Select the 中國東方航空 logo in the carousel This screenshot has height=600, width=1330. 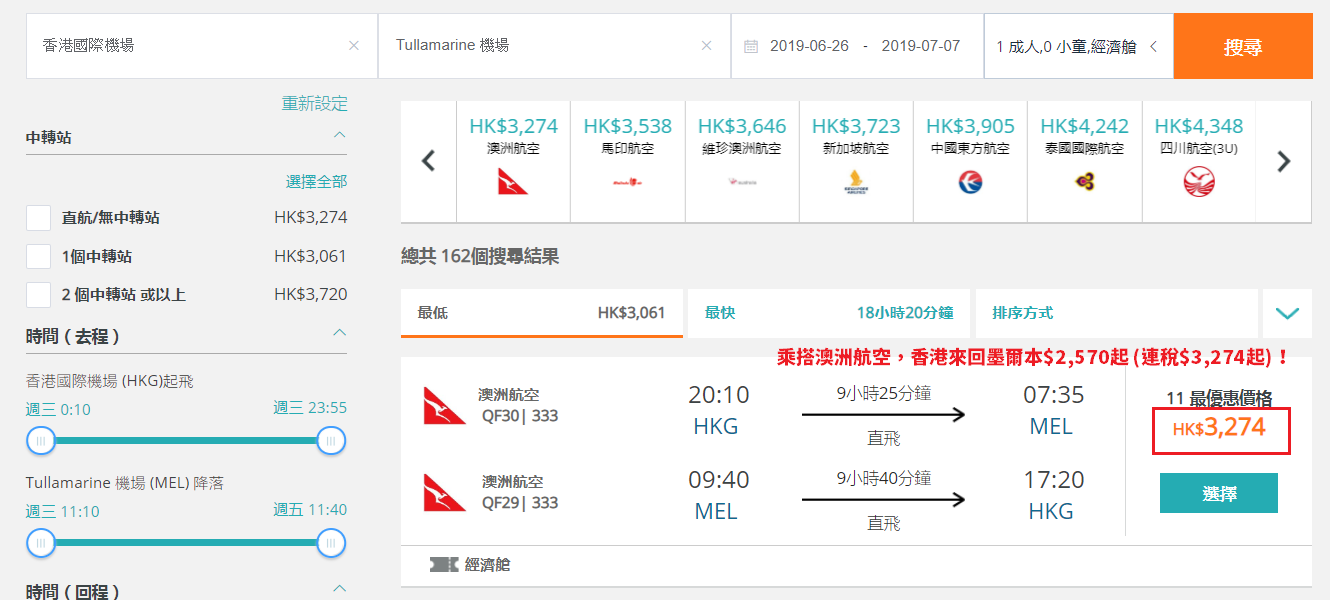[x=970, y=182]
